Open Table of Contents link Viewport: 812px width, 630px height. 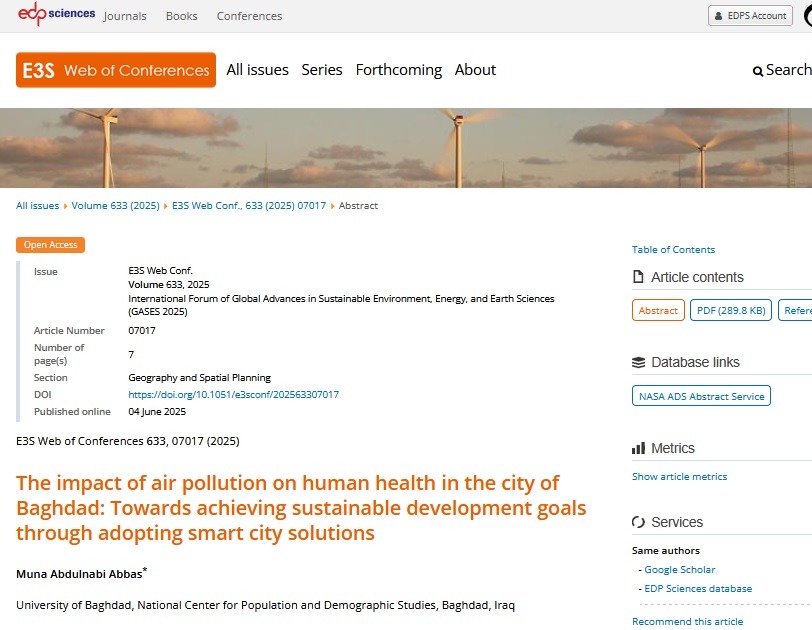coord(673,250)
